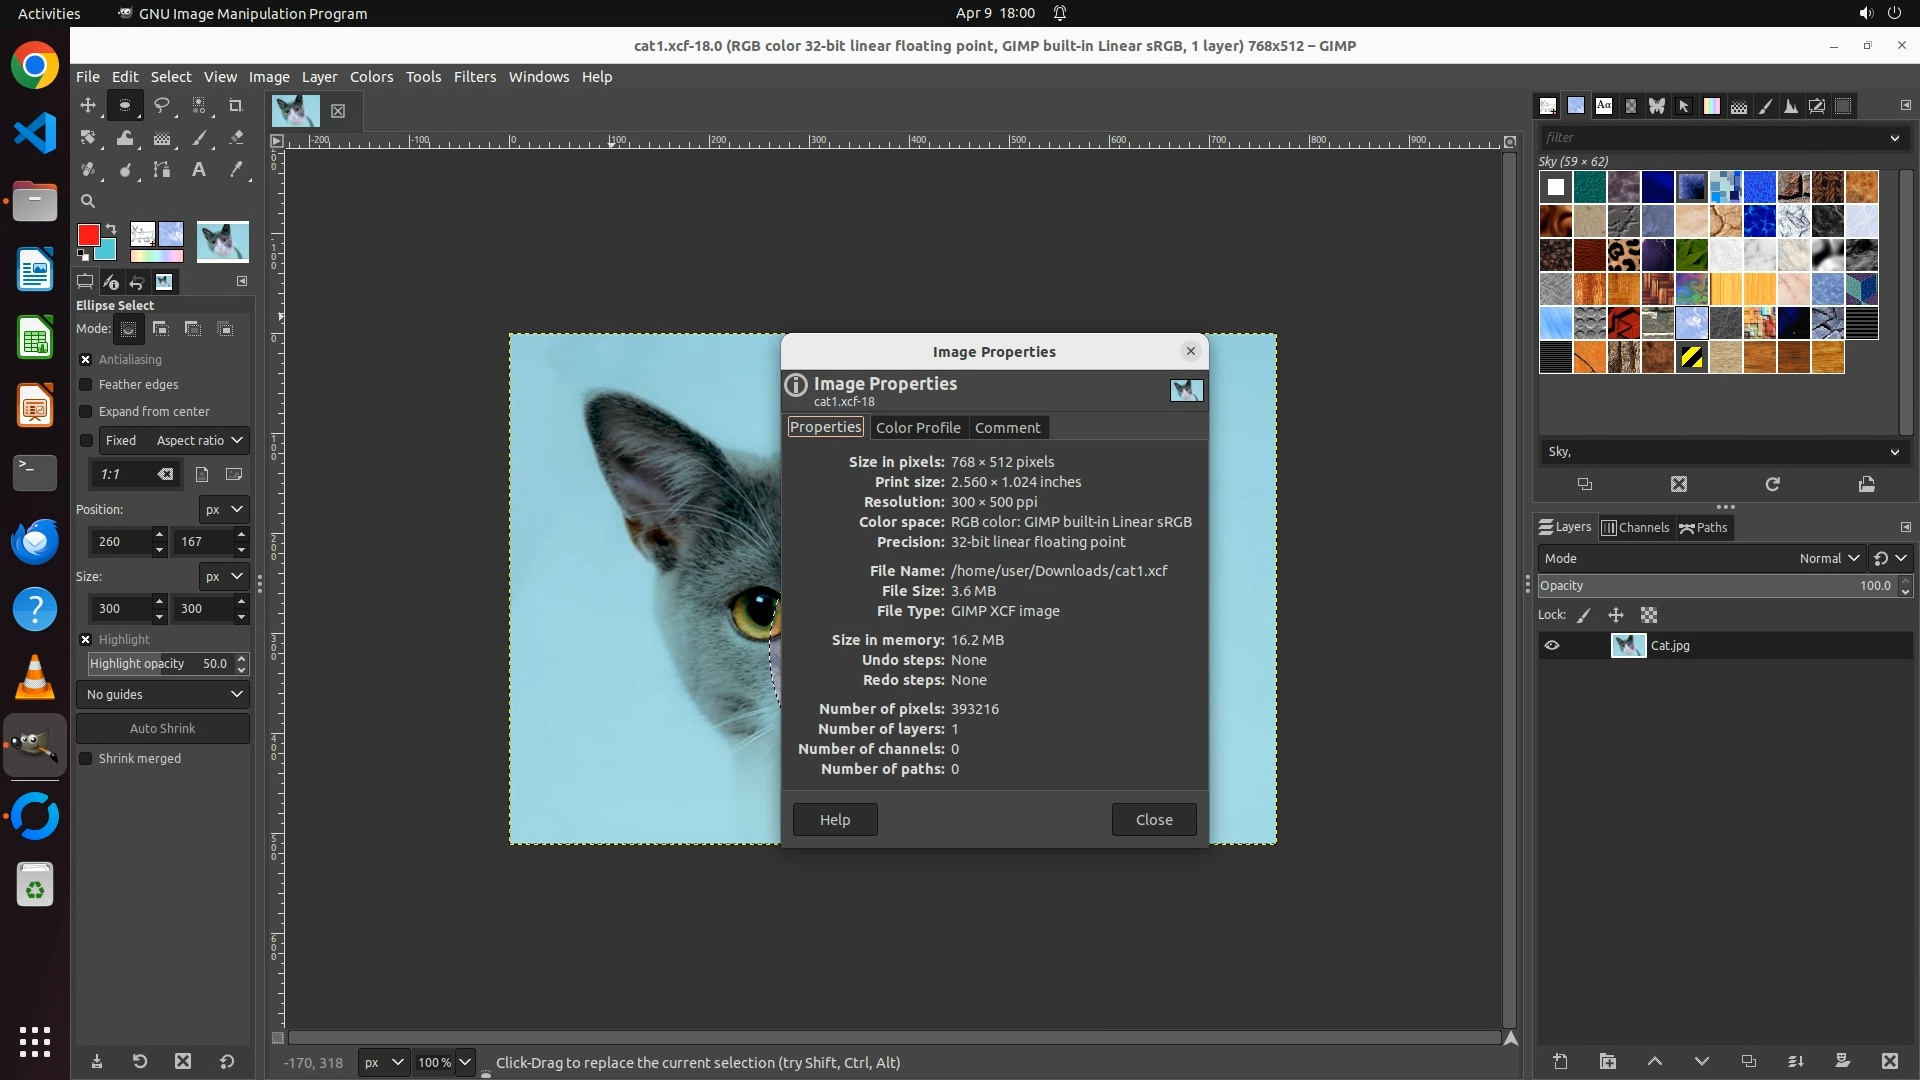Enable Expand from center option
This screenshot has width=1920, height=1080.
[86, 411]
